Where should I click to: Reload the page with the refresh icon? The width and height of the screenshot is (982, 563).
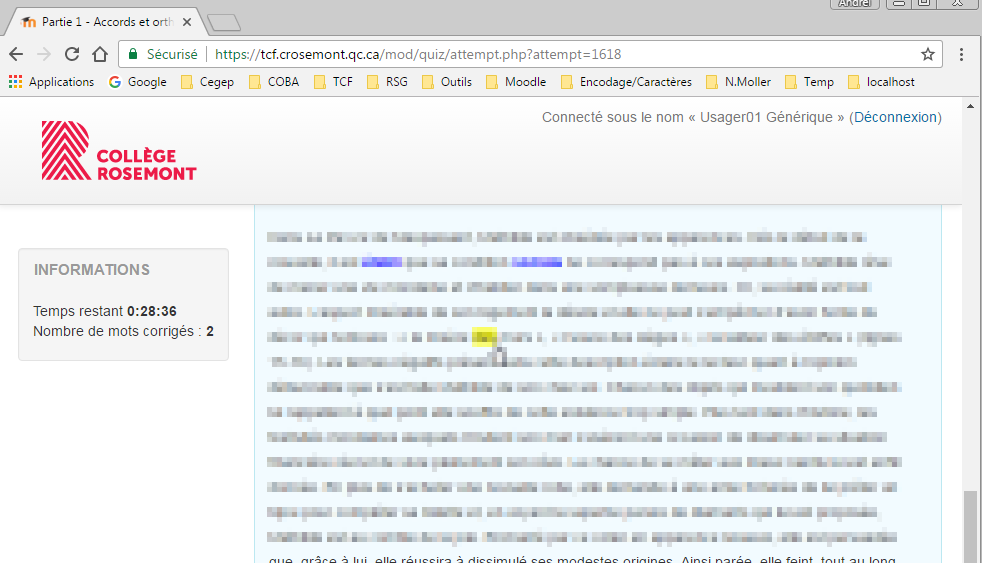tap(72, 54)
